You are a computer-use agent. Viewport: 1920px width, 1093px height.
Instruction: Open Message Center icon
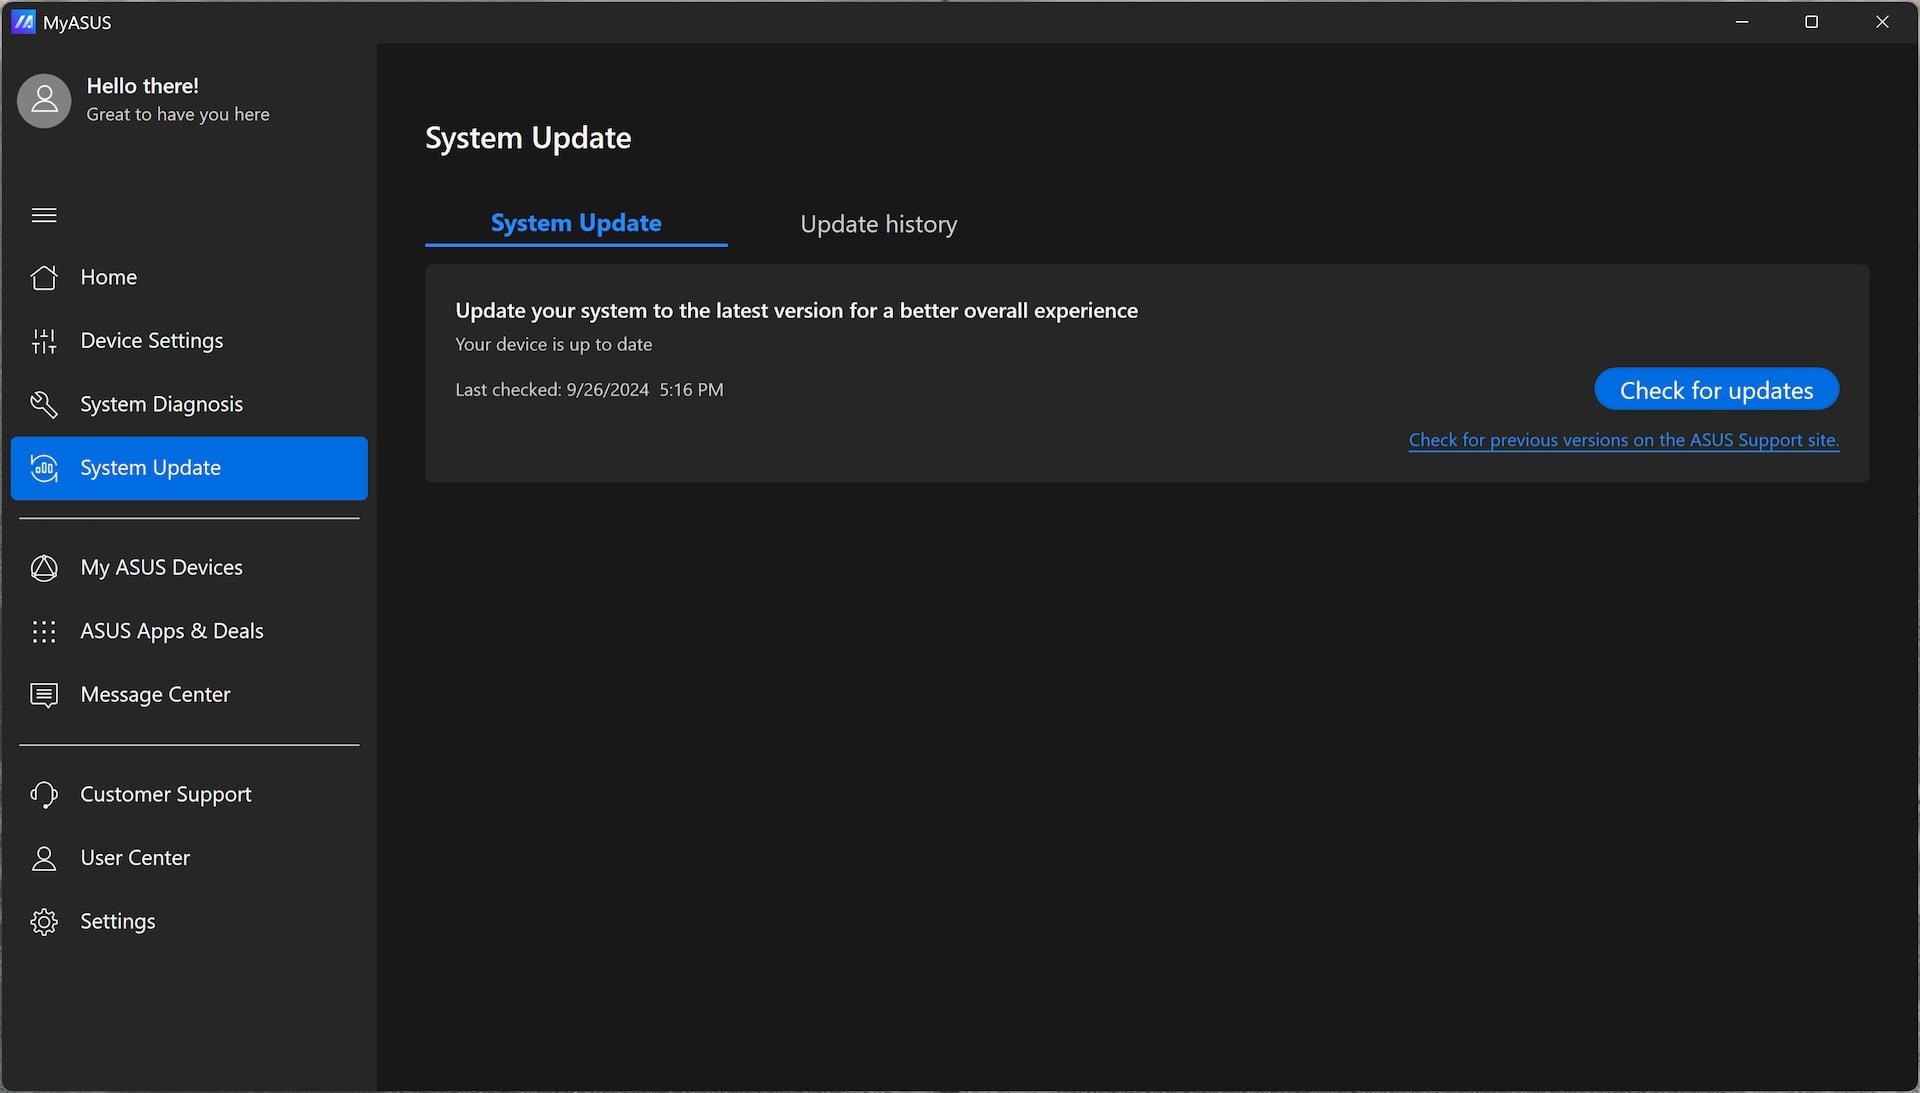point(44,694)
